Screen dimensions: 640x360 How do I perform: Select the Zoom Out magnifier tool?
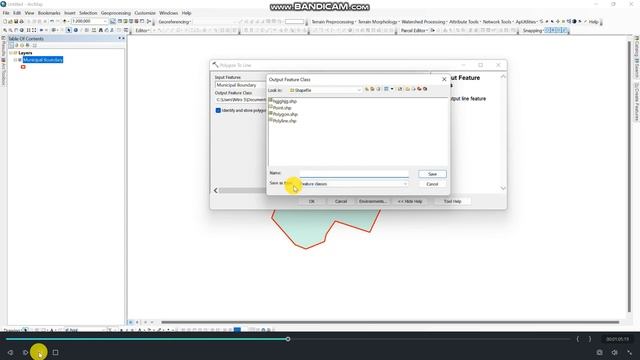[11, 30]
